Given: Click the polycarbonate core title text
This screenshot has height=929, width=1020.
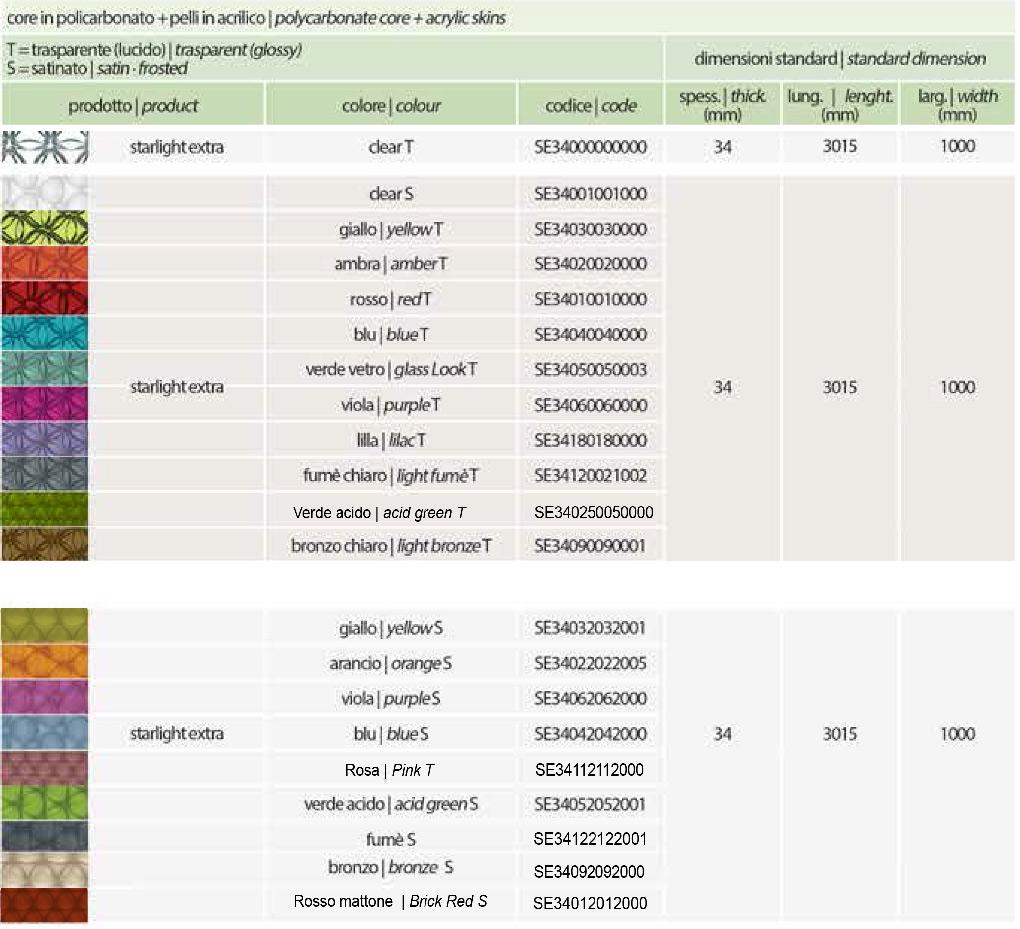Looking at the screenshot, I should tap(256, 18).
